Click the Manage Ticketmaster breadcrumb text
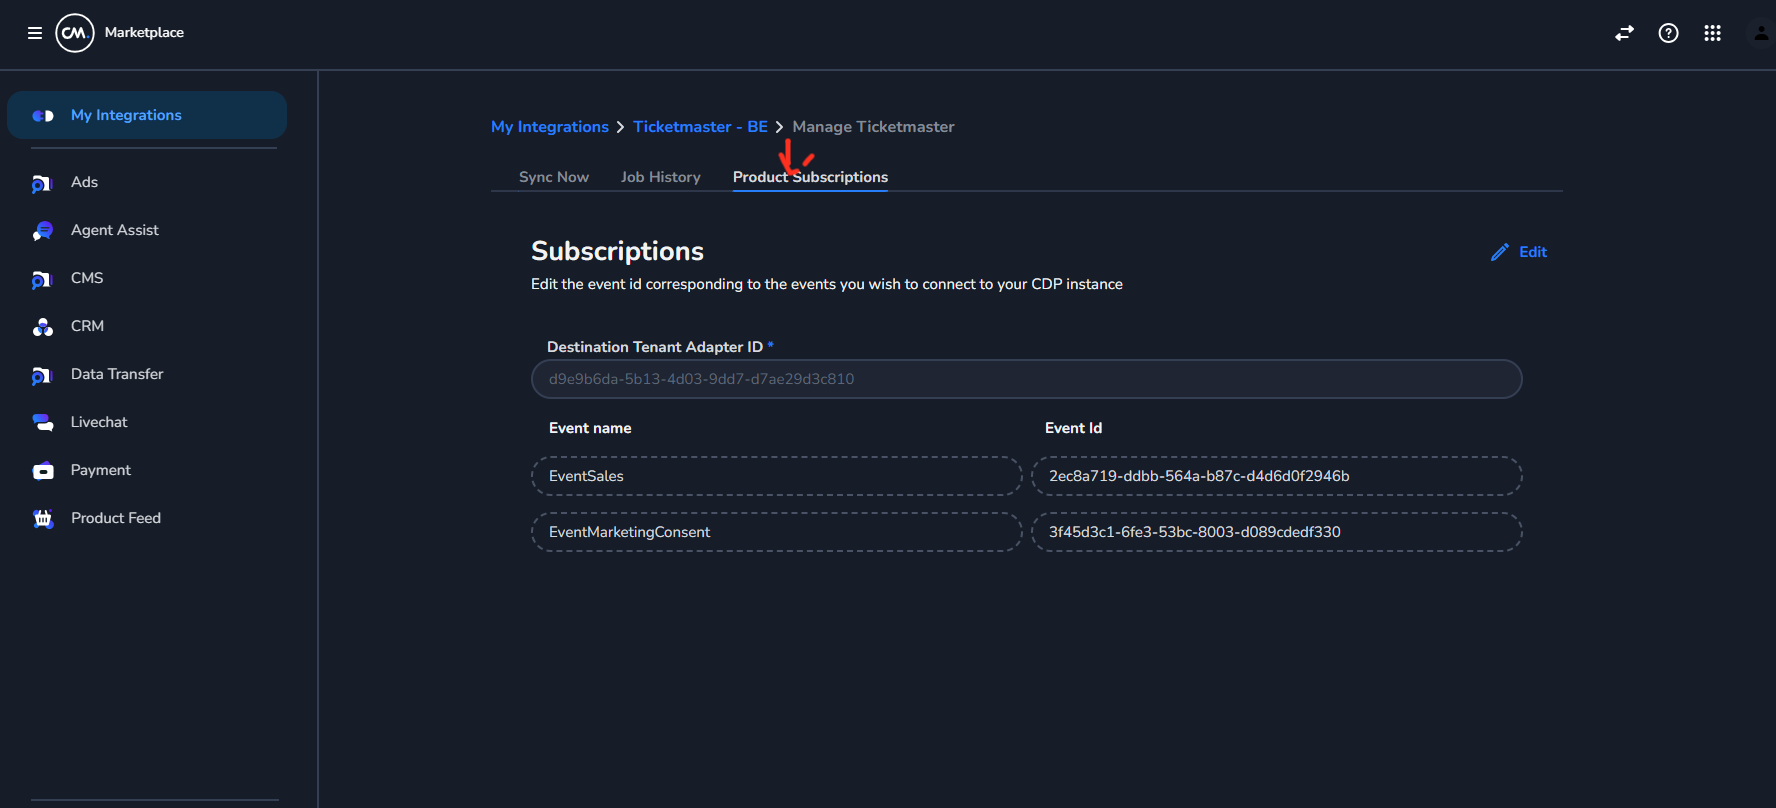 pos(873,127)
